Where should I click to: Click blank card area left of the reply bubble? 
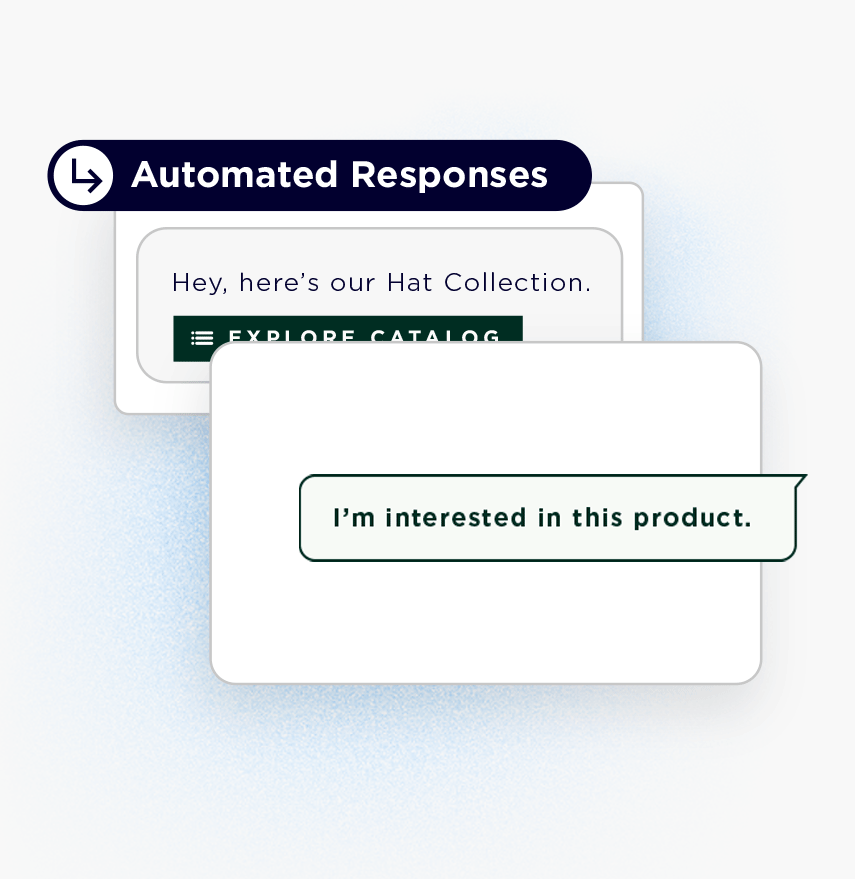(x=255, y=518)
